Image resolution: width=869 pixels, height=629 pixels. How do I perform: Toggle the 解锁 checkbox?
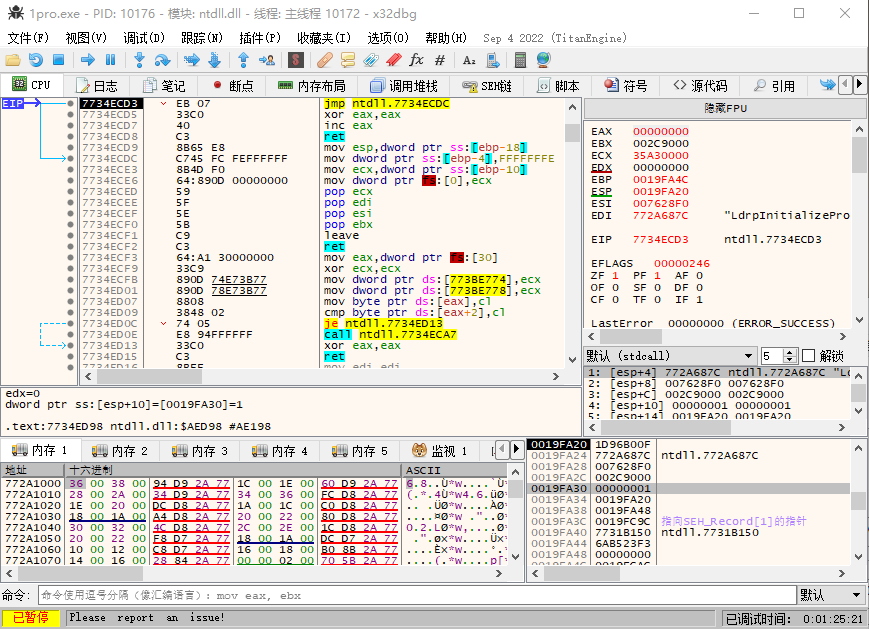809,356
